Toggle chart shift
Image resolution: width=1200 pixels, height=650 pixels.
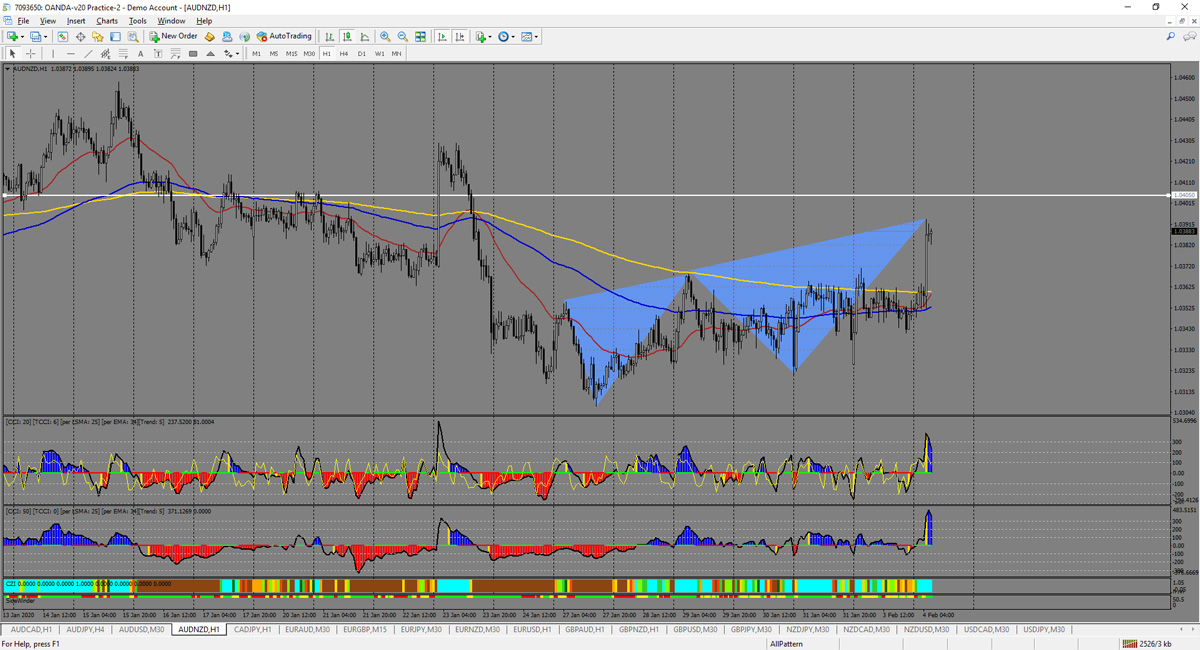point(459,37)
